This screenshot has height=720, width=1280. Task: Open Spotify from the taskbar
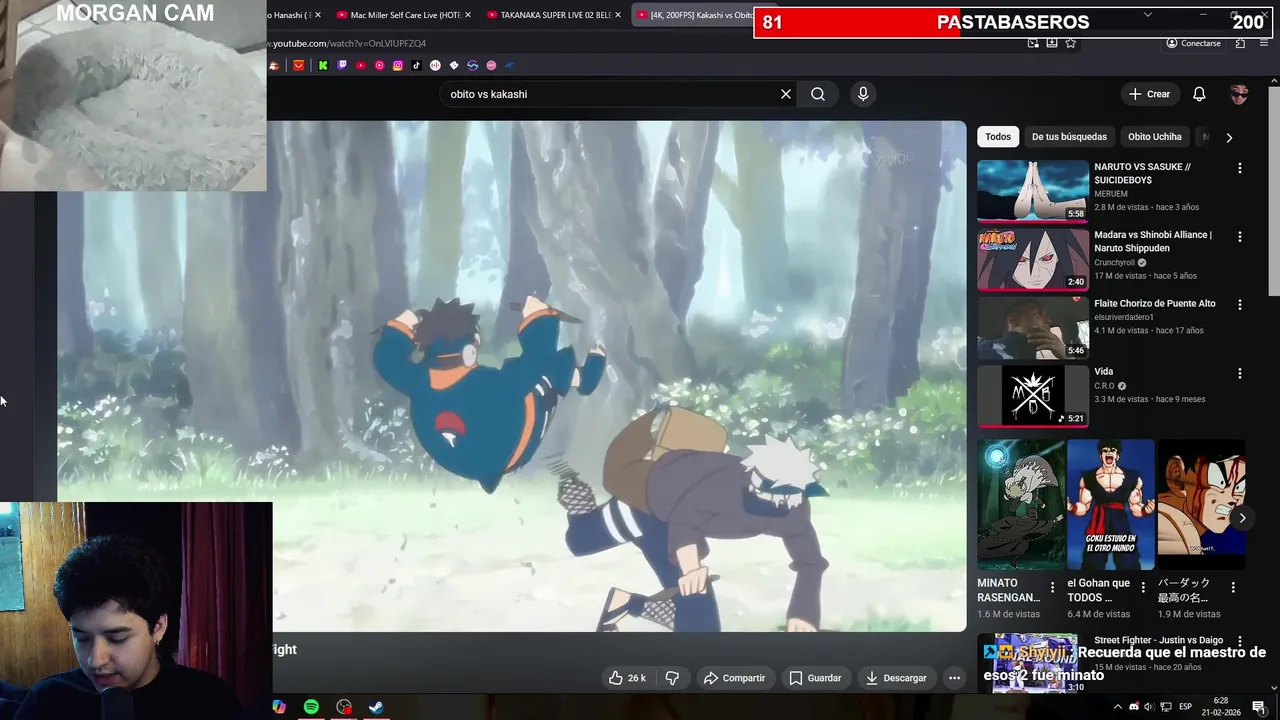tap(311, 707)
